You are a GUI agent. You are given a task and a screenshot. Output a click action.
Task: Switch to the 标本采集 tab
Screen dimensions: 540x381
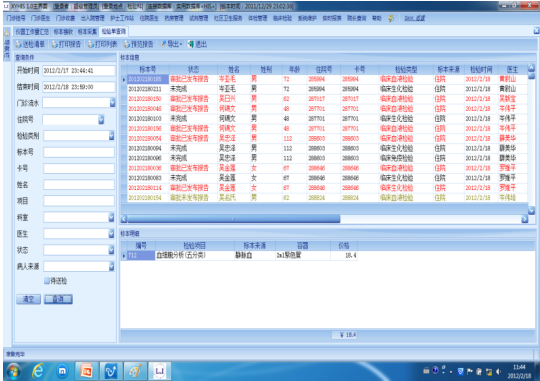click(x=87, y=32)
